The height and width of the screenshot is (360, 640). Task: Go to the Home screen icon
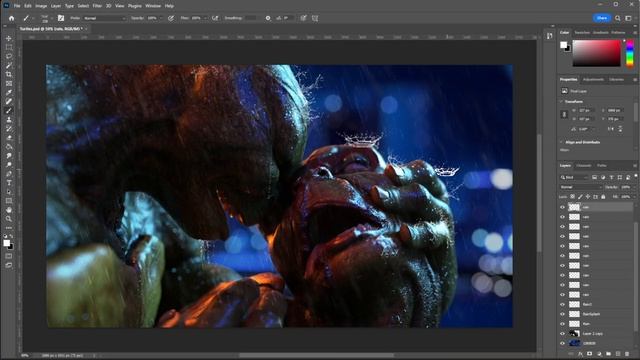tap(11, 18)
